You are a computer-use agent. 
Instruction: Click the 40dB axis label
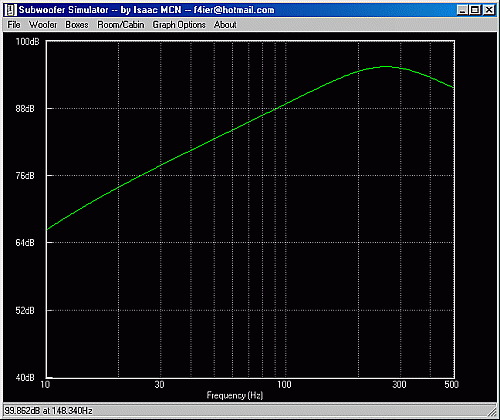(25, 378)
